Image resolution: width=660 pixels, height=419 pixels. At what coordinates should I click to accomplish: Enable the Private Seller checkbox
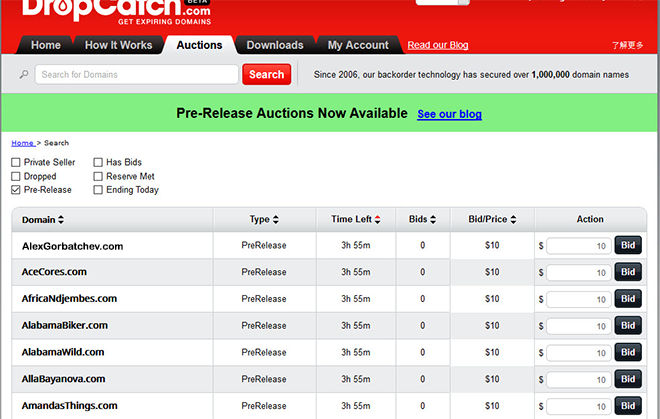click(x=16, y=162)
